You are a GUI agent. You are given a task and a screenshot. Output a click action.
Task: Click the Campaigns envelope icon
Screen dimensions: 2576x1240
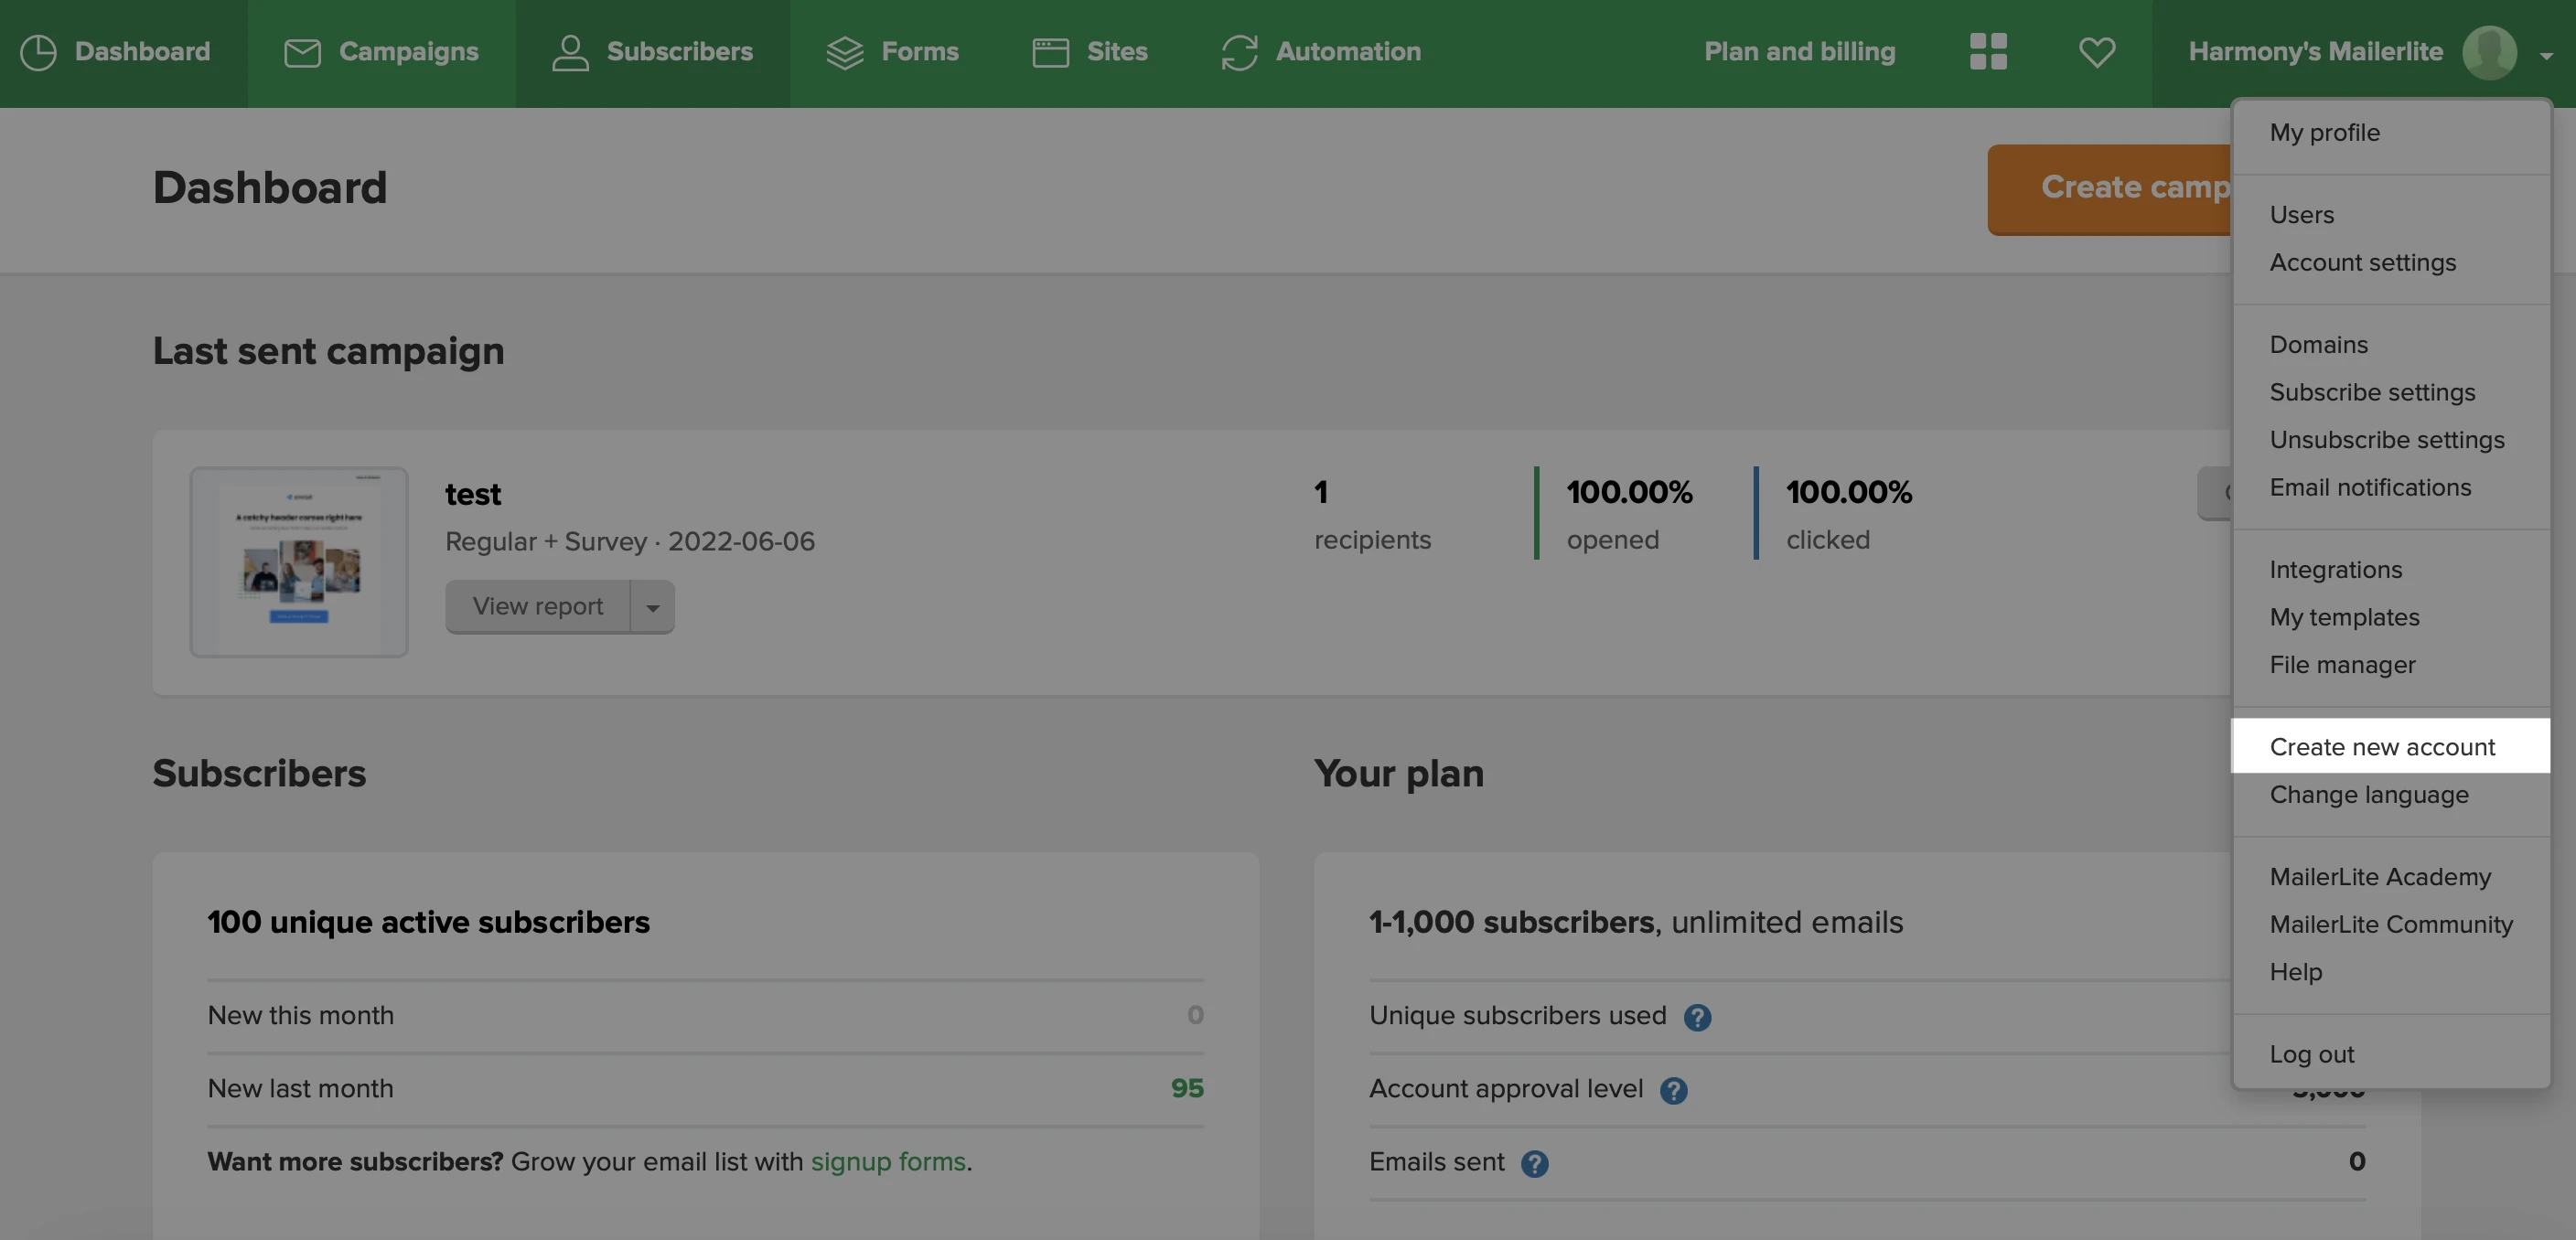point(302,52)
